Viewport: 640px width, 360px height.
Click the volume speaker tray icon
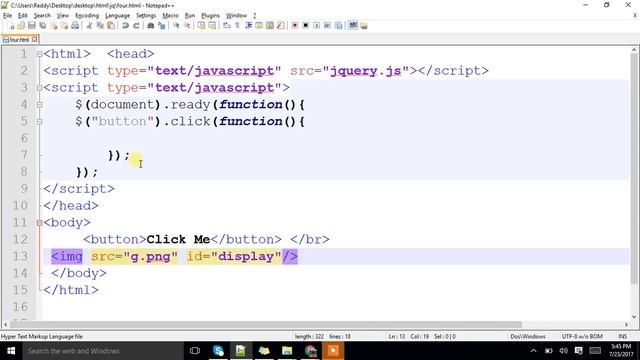click(x=564, y=351)
